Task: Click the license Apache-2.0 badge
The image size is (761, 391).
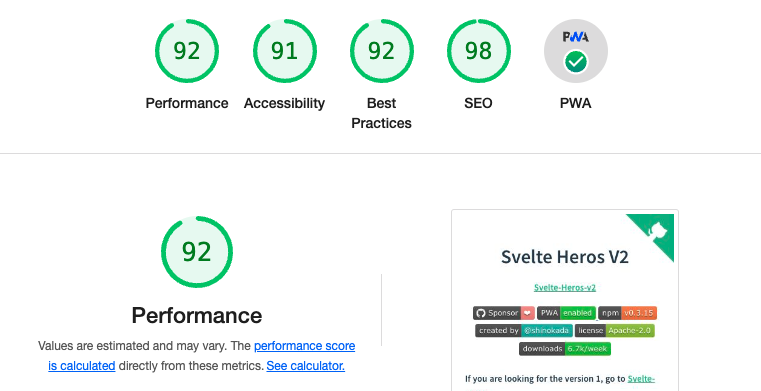Action: coord(615,331)
